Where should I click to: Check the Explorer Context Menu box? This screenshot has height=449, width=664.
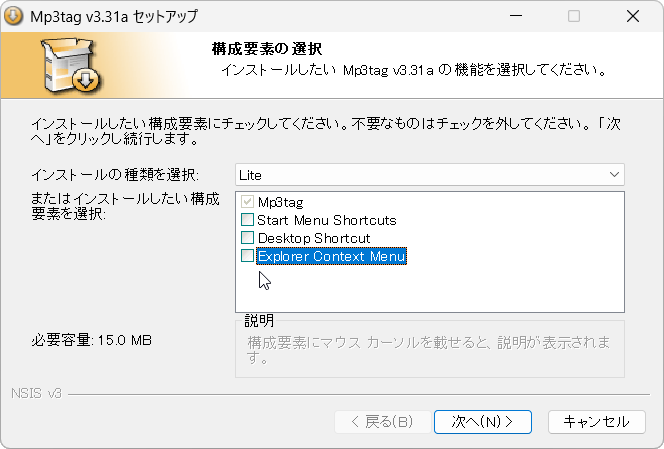click(247, 256)
